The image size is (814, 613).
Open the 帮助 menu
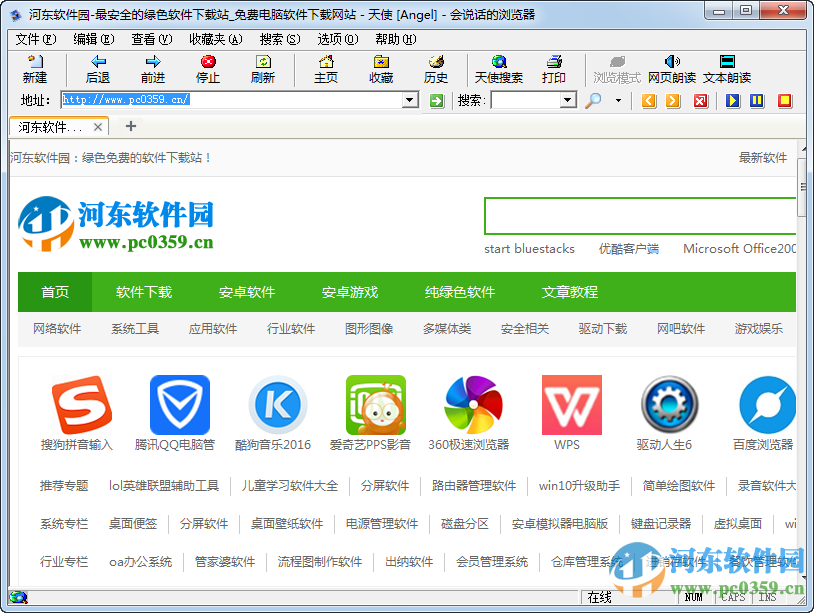(x=396, y=39)
